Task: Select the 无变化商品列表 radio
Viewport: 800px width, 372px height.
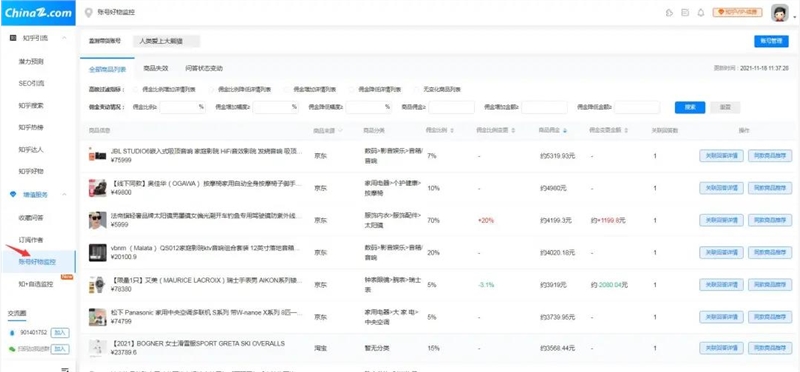Action: point(416,89)
